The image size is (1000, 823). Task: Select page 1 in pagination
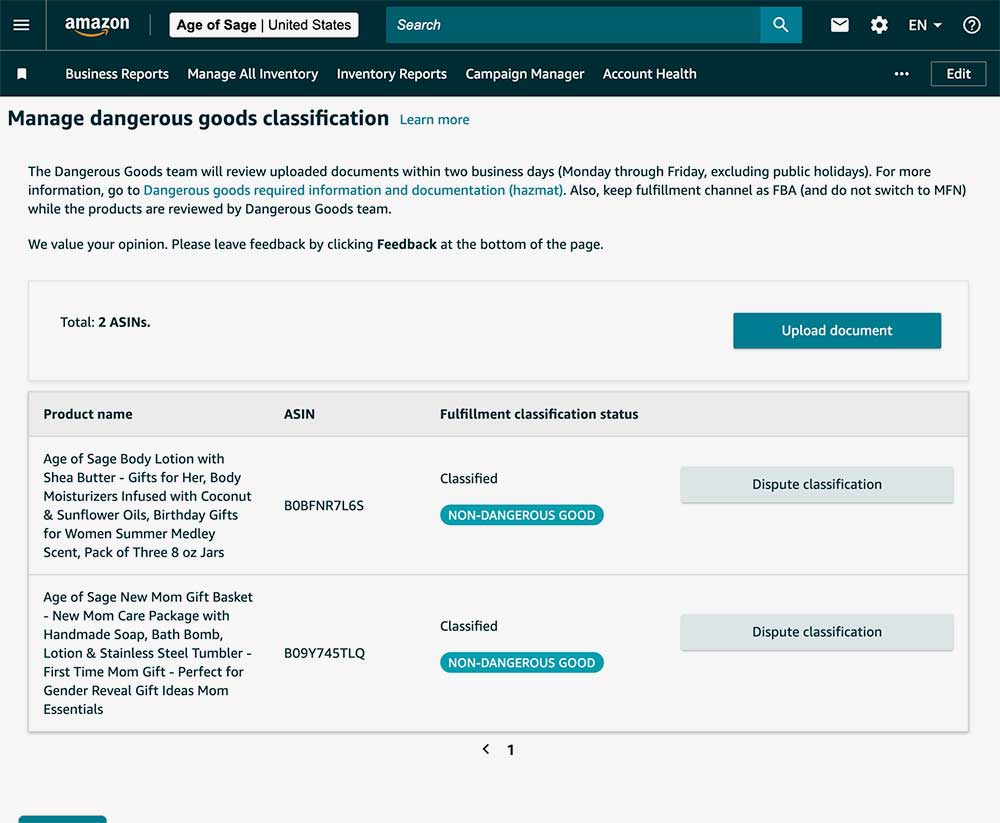click(x=510, y=750)
